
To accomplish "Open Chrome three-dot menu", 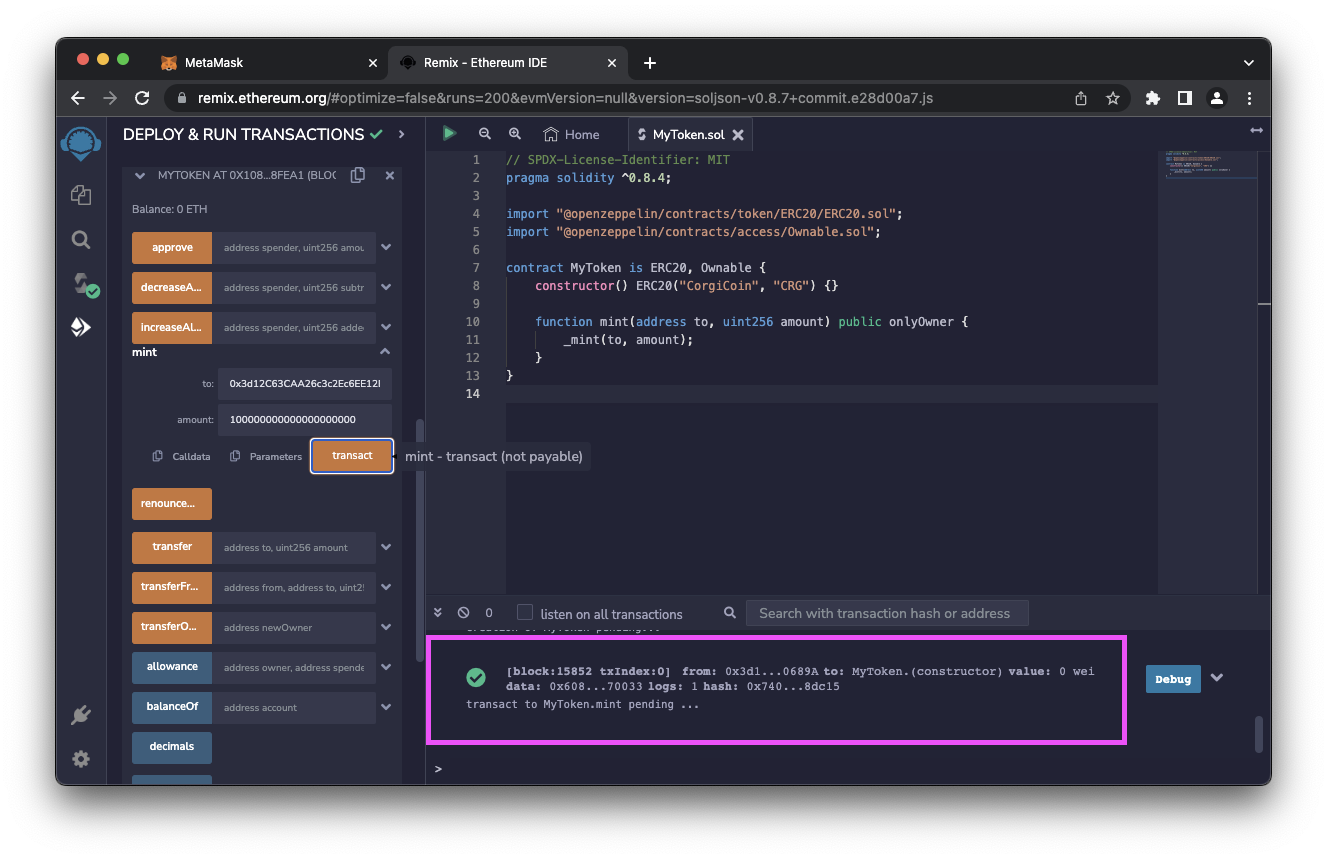I will (x=1249, y=98).
